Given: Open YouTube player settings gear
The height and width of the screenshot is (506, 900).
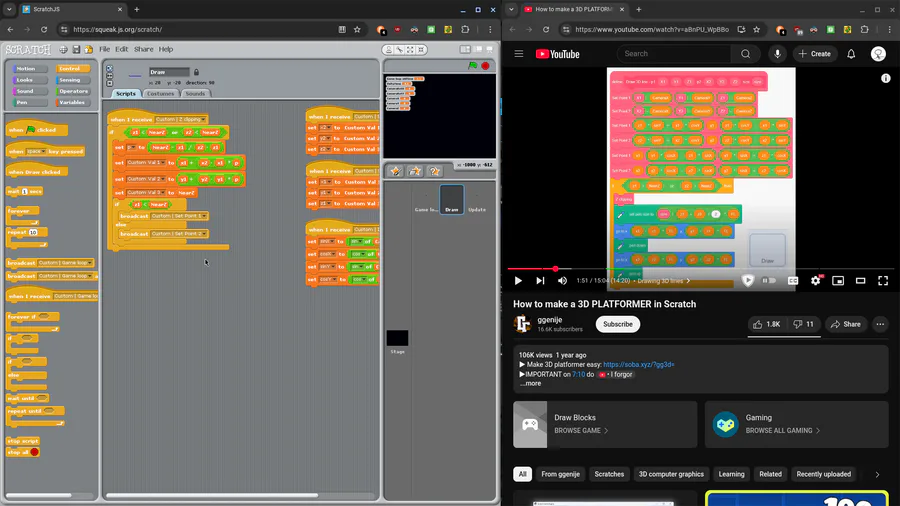Looking at the screenshot, I should (x=816, y=281).
